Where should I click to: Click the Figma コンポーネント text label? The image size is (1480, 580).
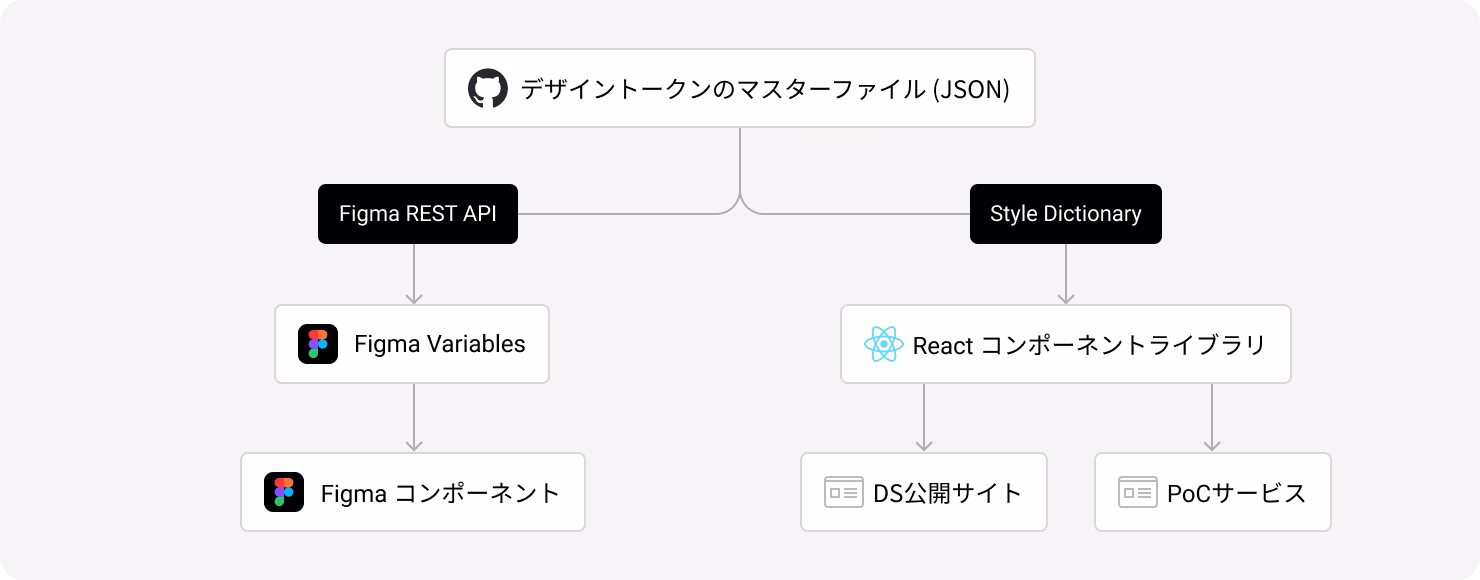(x=441, y=492)
